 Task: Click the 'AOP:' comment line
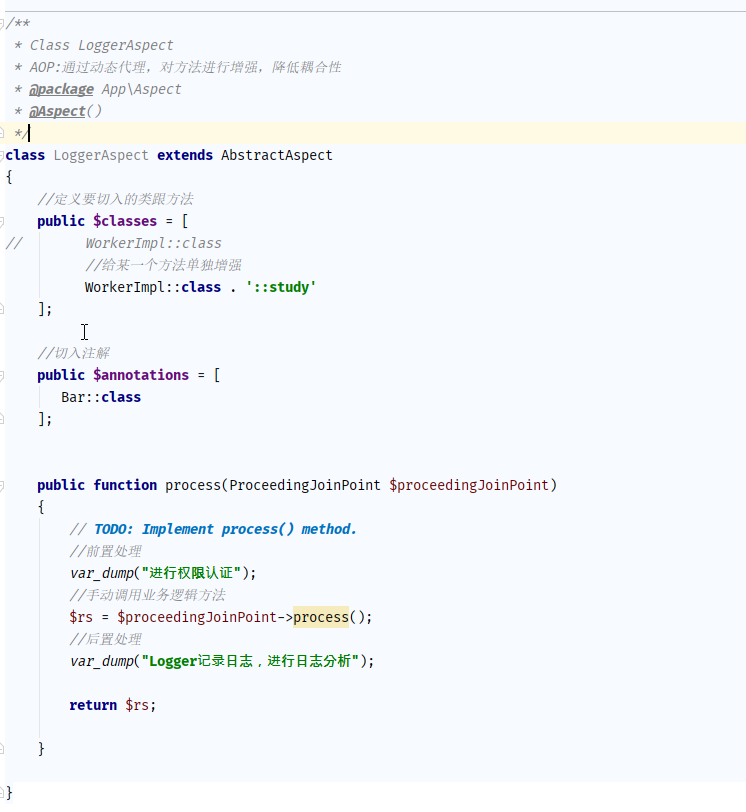coord(185,67)
